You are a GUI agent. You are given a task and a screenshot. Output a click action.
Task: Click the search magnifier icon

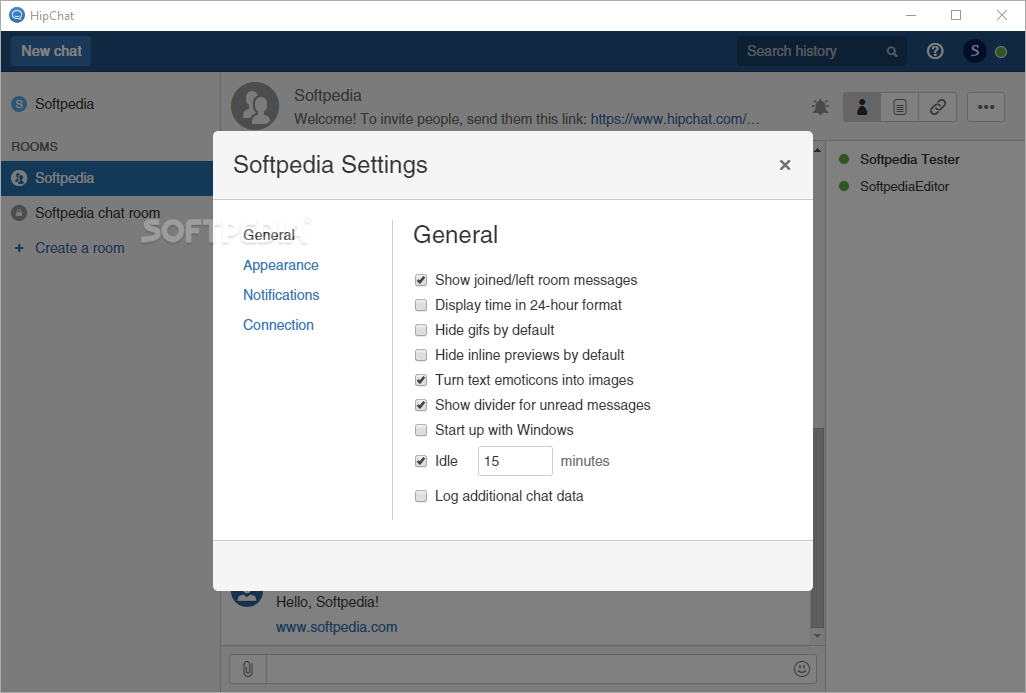[892, 52]
